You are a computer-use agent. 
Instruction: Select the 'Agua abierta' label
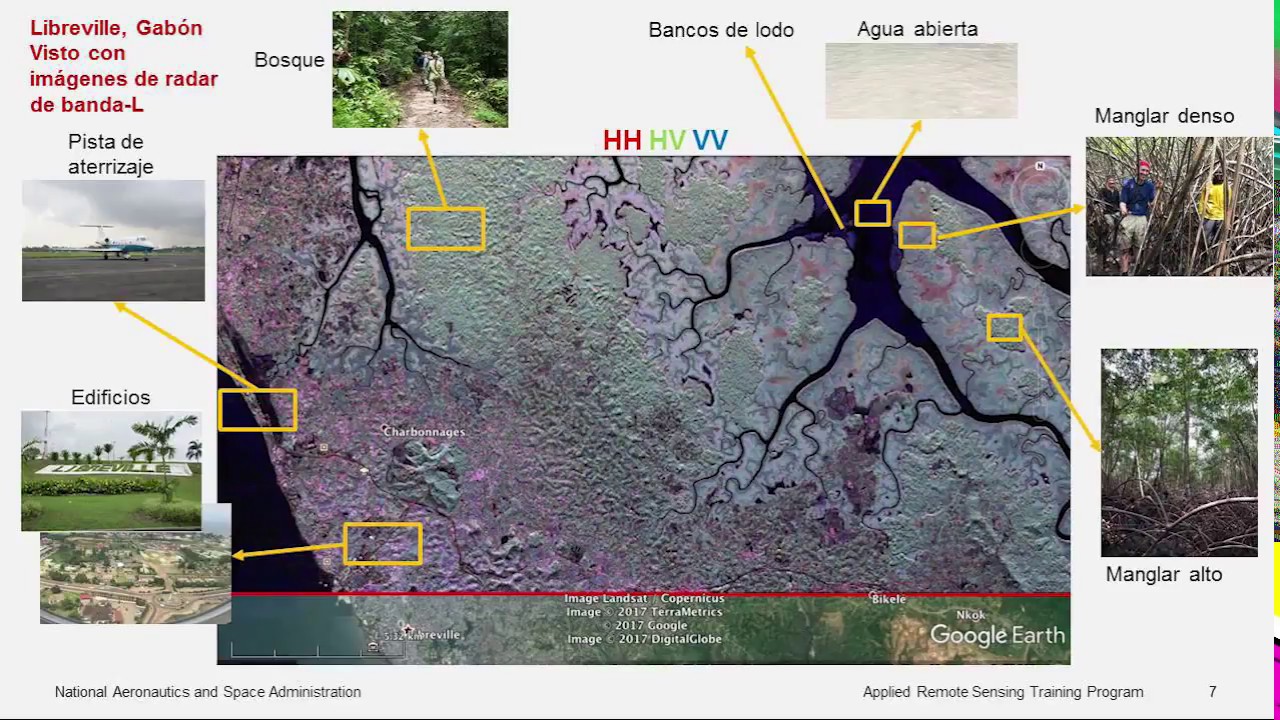pyautogui.click(x=917, y=30)
